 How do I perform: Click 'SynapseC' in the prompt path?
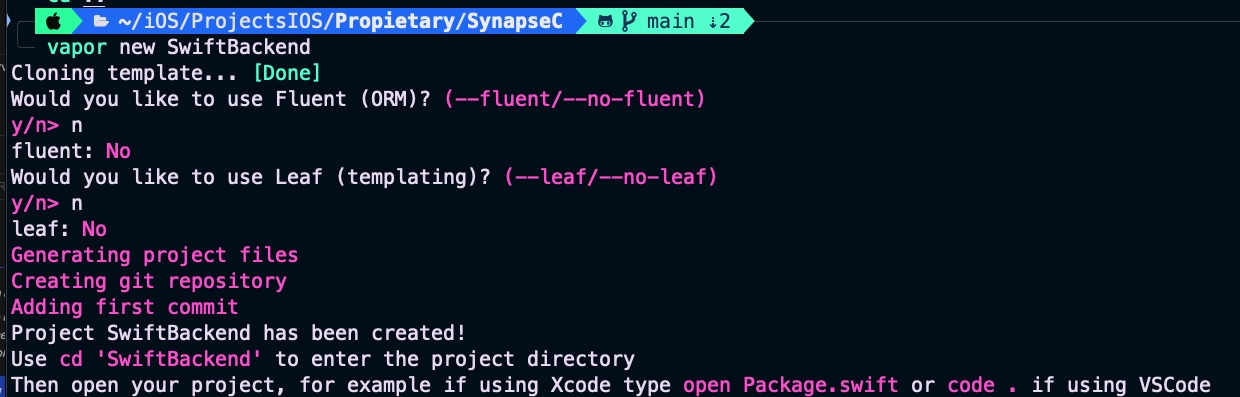point(515,21)
